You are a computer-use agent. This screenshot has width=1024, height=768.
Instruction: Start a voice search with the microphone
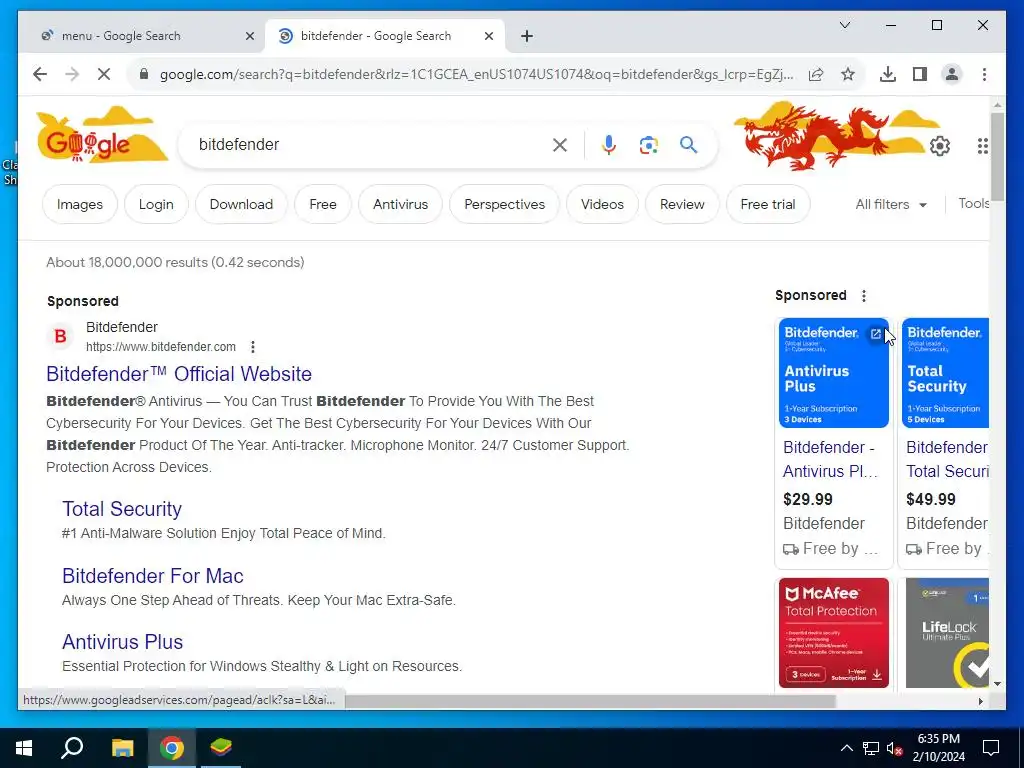[609, 145]
